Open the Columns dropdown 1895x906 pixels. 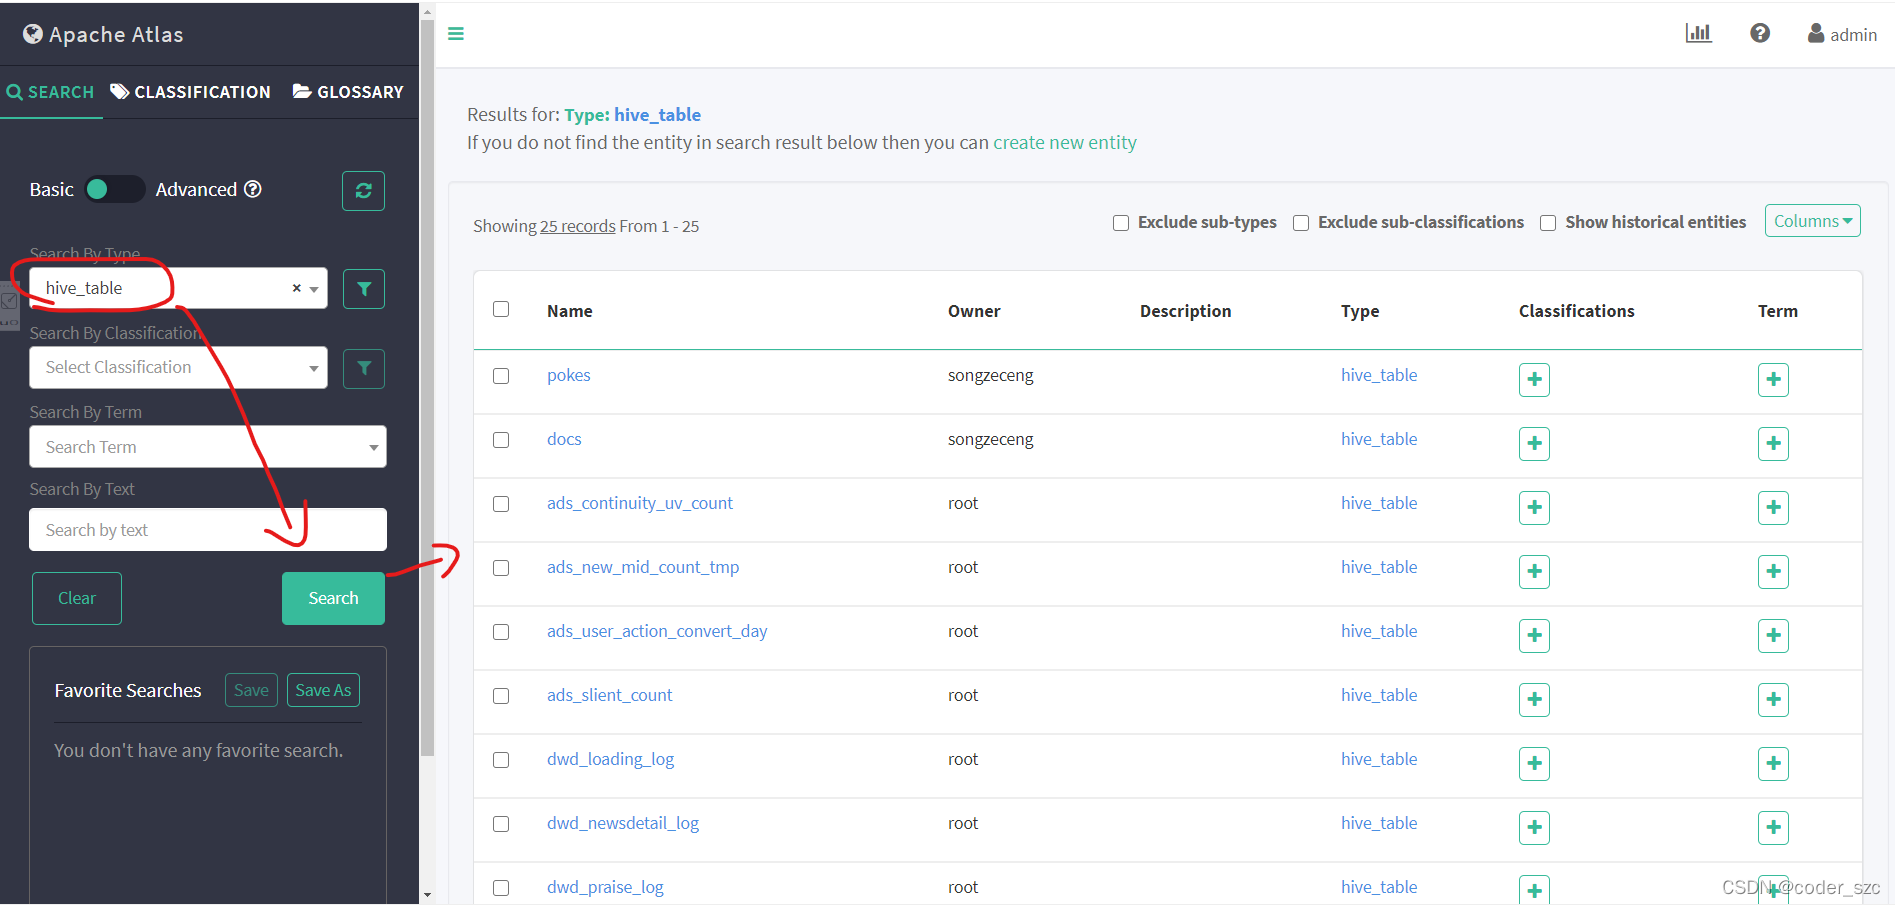pyautogui.click(x=1813, y=221)
